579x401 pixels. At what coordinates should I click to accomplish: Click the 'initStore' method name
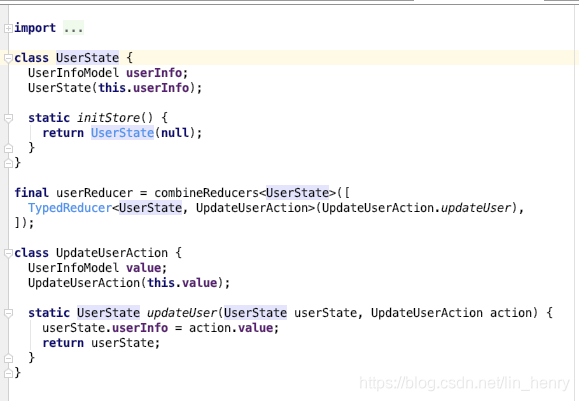pyautogui.click(x=109, y=118)
